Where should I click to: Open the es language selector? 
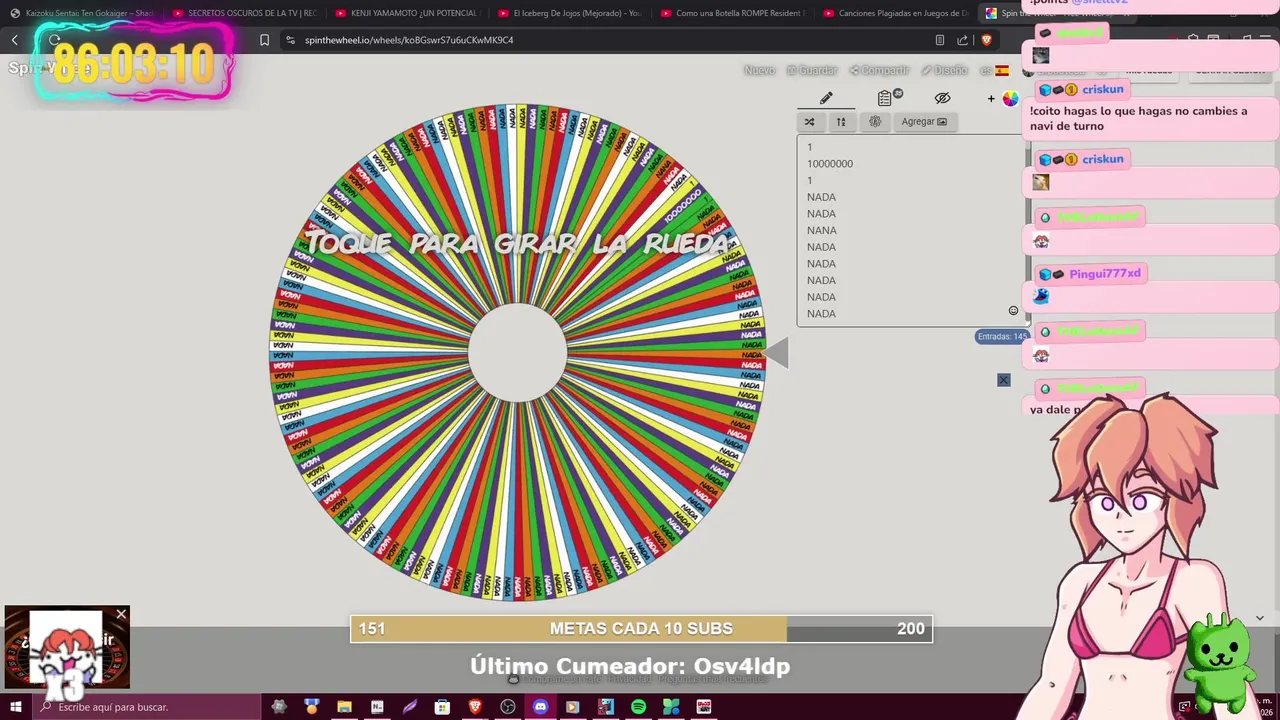[x=994, y=70]
